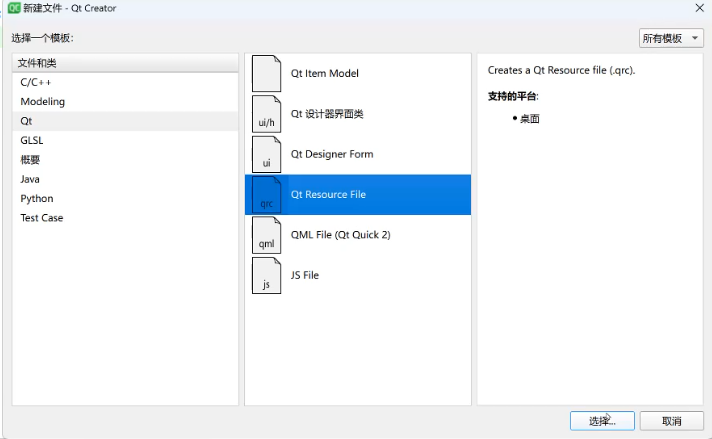Screen dimensions: 712x439
Task: Choose the JS File template
Action: pos(358,276)
